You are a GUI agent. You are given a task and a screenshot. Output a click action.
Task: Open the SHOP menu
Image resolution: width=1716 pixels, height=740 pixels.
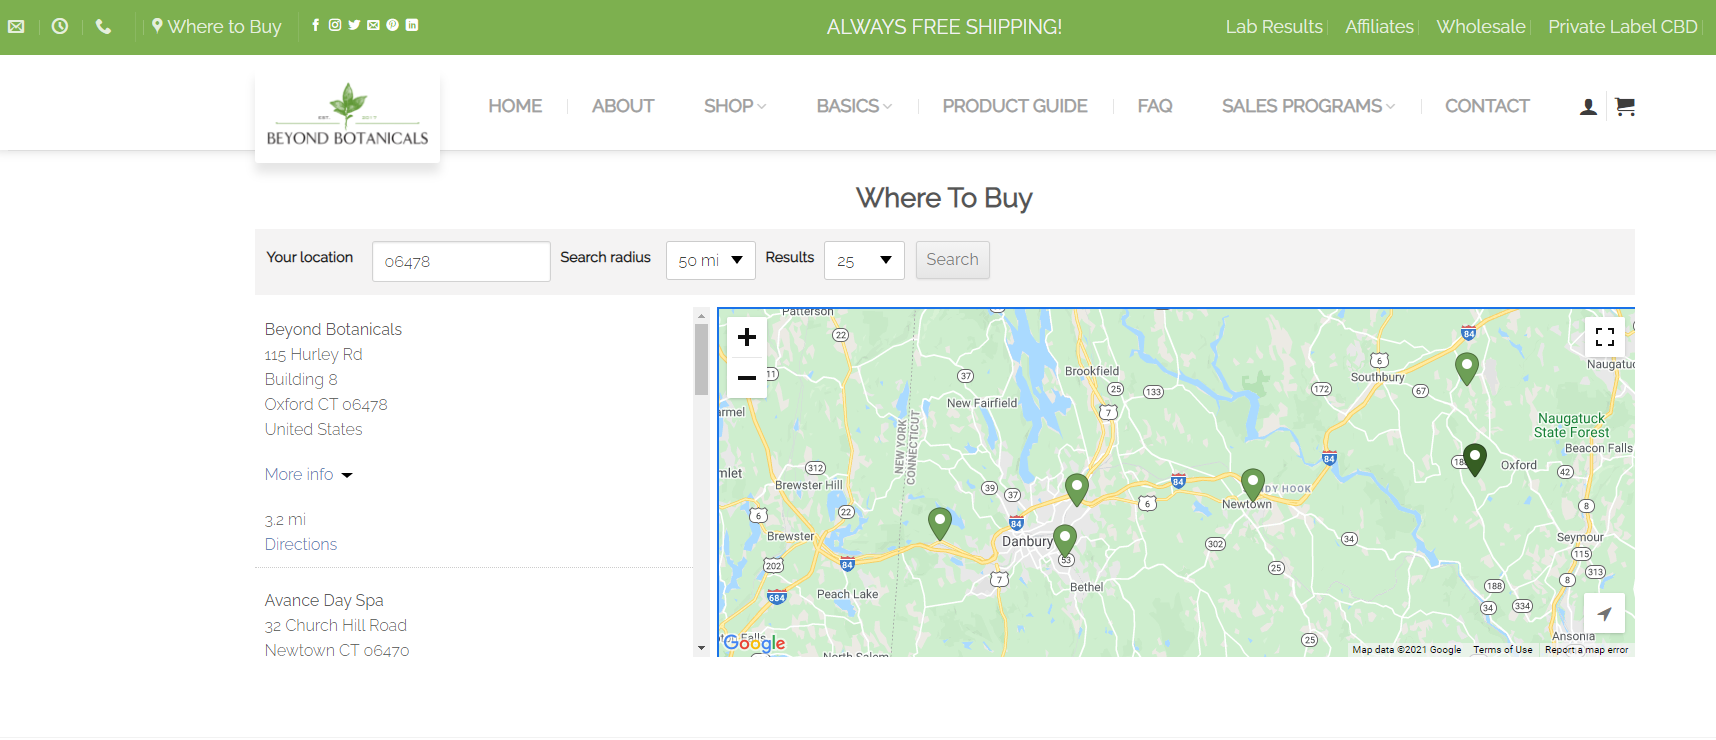(x=735, y=106)
